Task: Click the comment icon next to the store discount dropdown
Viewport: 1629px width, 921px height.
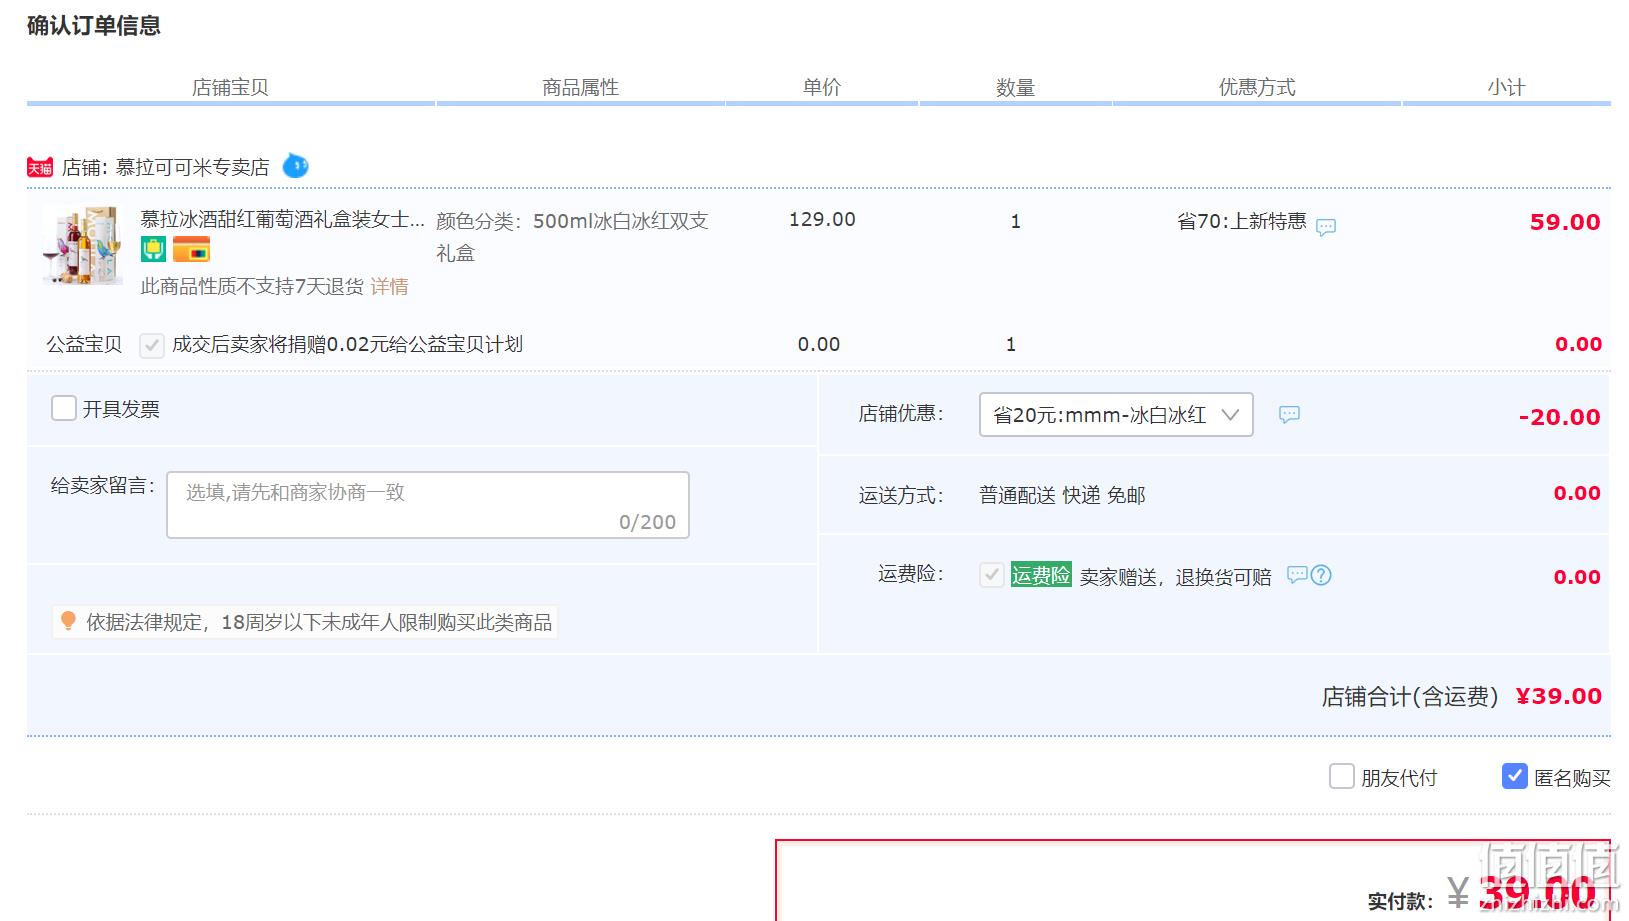Action: point(1290,414)
